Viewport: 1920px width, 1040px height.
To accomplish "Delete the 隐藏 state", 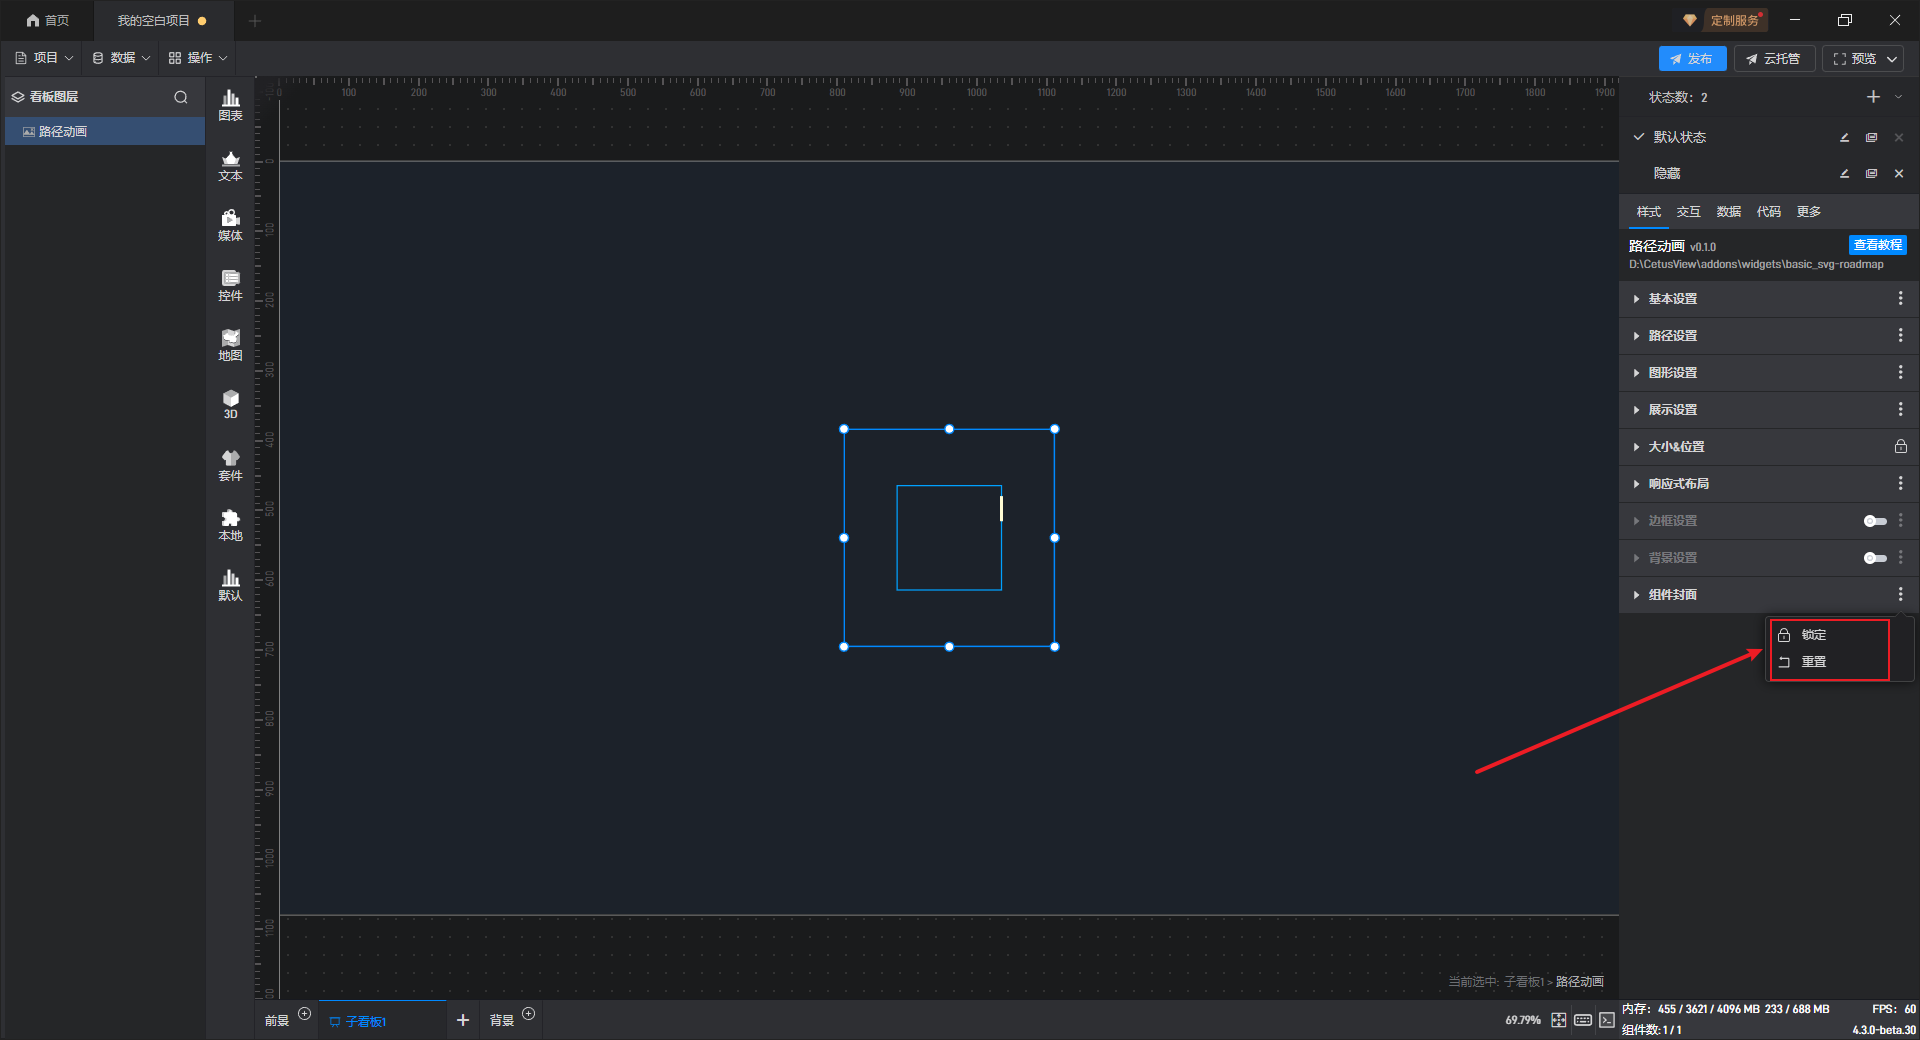I will tap(1899, 174).
